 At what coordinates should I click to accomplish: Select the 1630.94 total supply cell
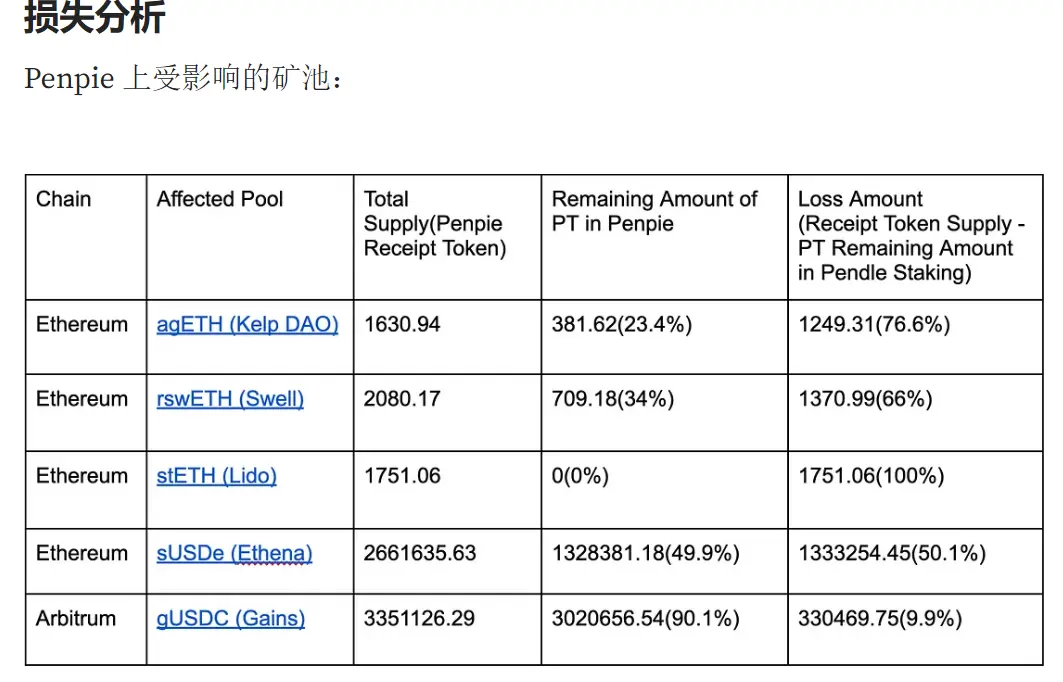point(402,325)
